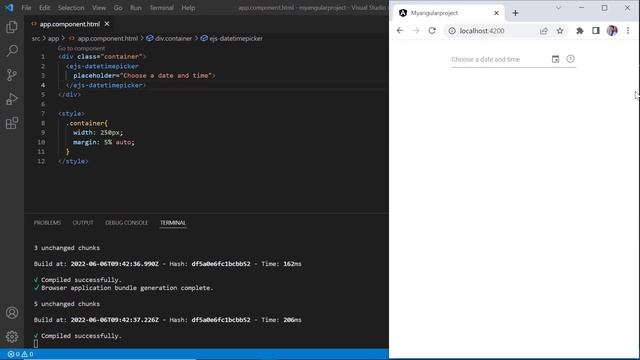Switch to the OUTPUT panel tab
This screenshot has height=360, width=640.
tap(83, 223)
